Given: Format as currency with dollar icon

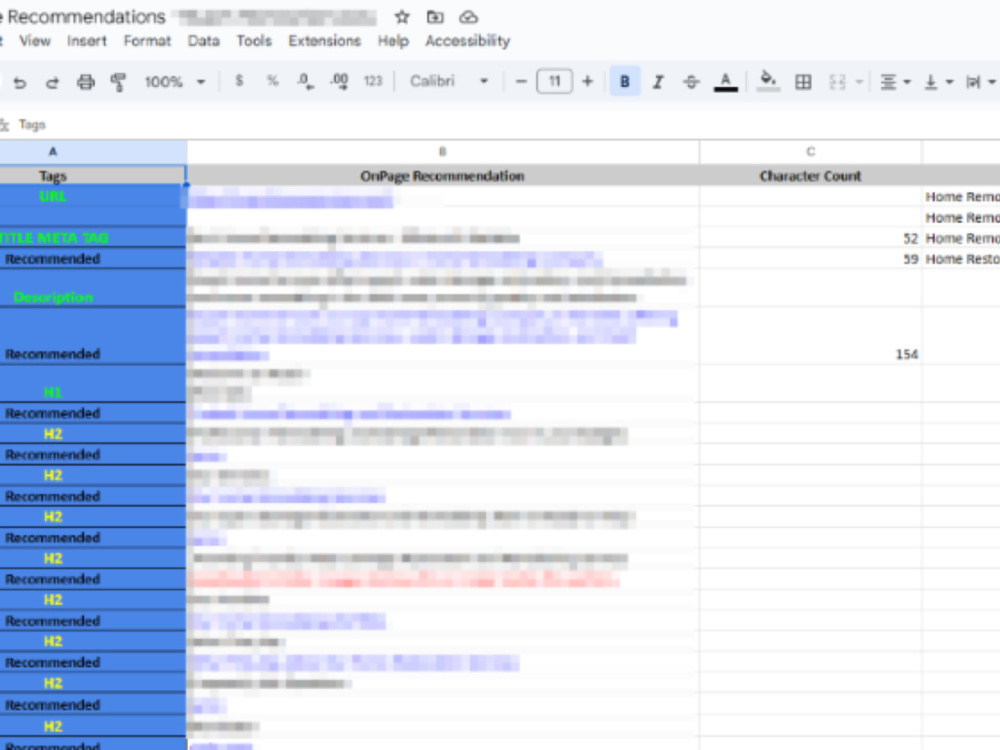Looking at the screenshot, I should pyautogui.click(x=239, y=81).
